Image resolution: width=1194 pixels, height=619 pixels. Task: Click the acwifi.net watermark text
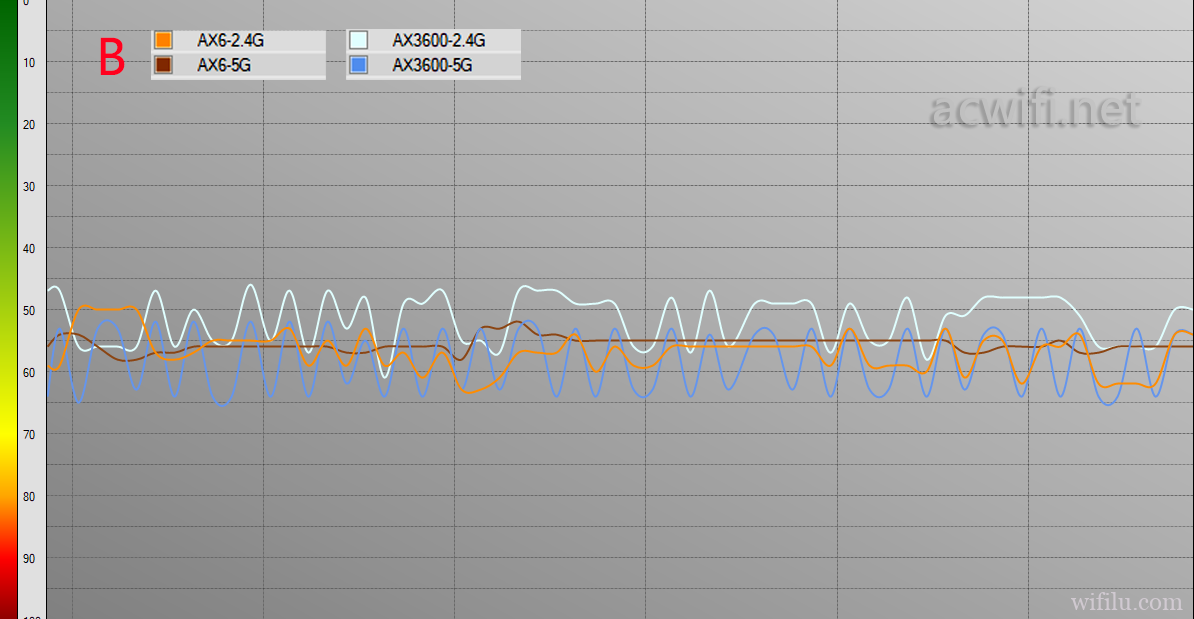pyautogui.click(x=1035, y=110)
